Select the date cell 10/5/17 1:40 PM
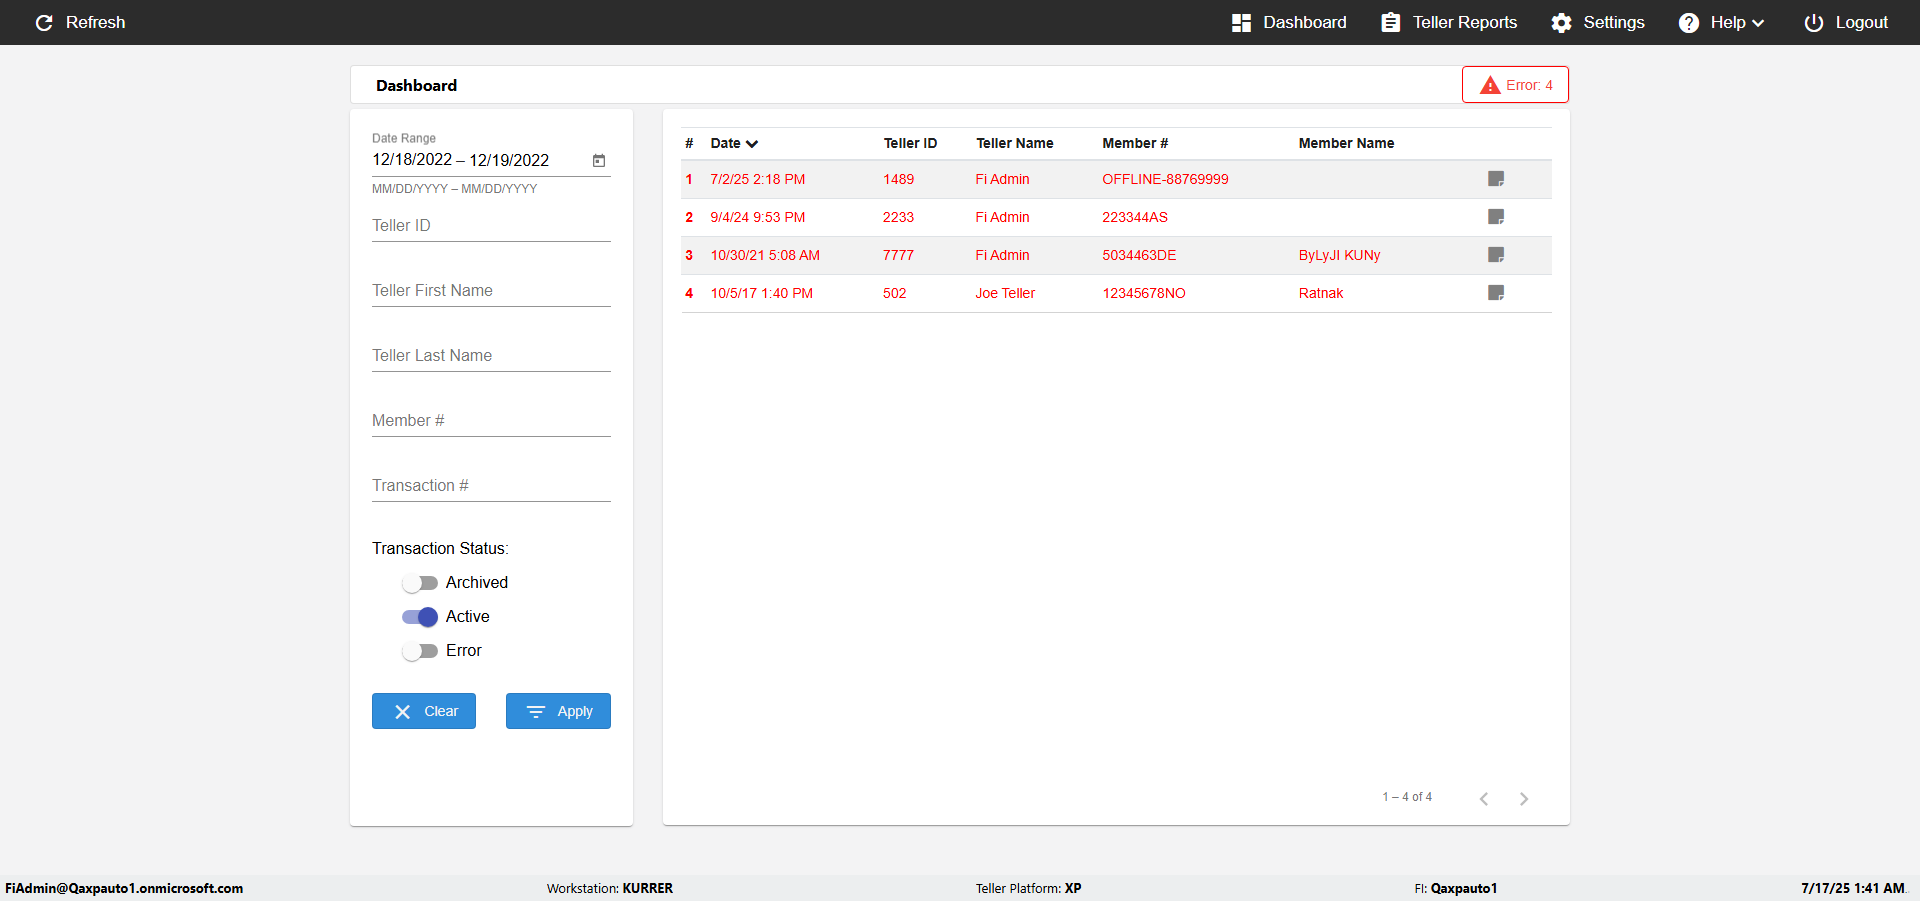Viewport: 1920px width, 901px height. coord(761,293)
